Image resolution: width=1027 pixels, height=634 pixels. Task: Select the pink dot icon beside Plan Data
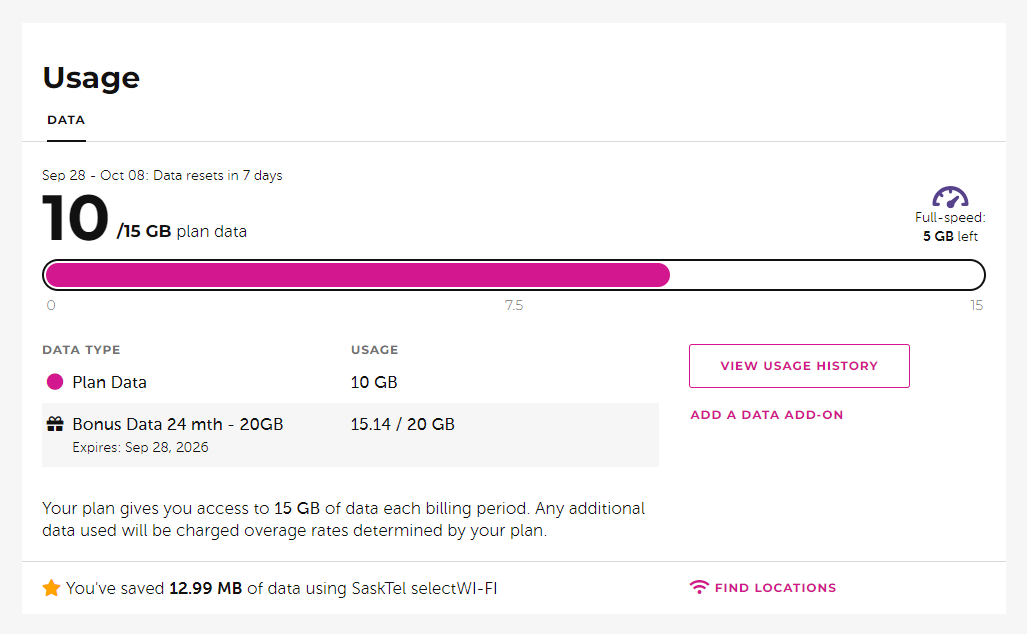[x=55, y=382]
